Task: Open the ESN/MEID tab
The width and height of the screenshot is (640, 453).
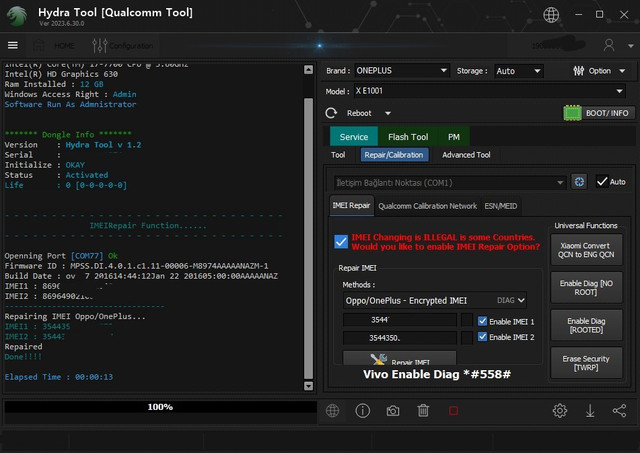Action: [500, 206]
